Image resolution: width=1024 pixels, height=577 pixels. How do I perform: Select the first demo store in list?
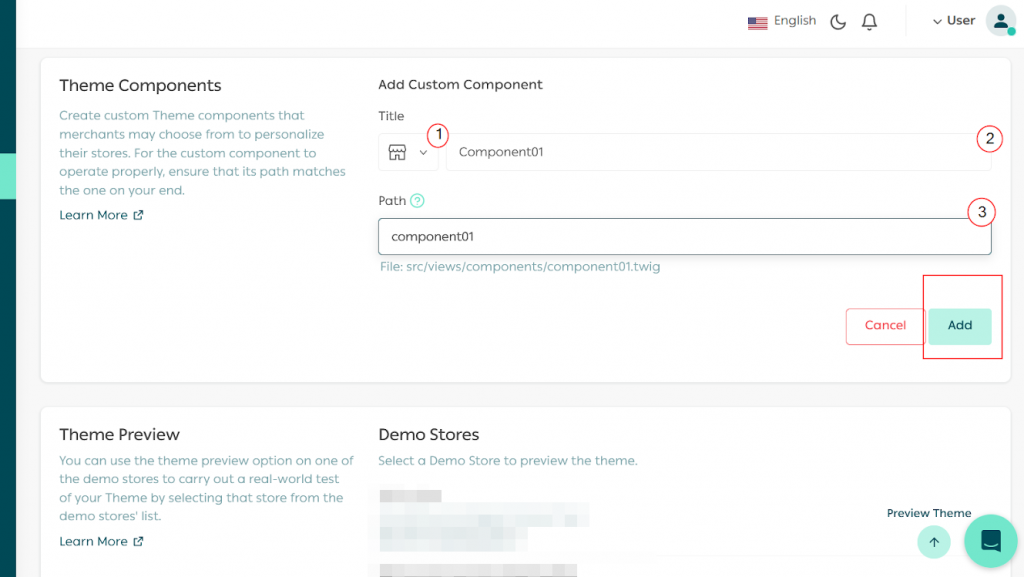410,496
